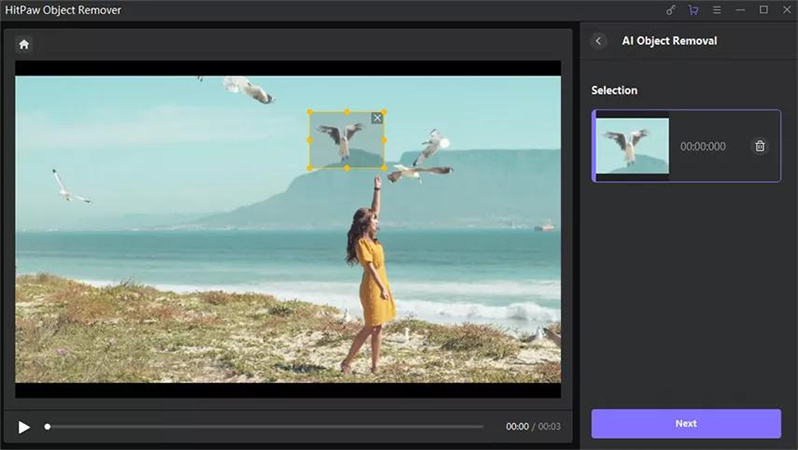Select the bird thumbnail in Selection list
This screenshot has height=450, width=798.
pyautogui.click(x=632, y=146)
